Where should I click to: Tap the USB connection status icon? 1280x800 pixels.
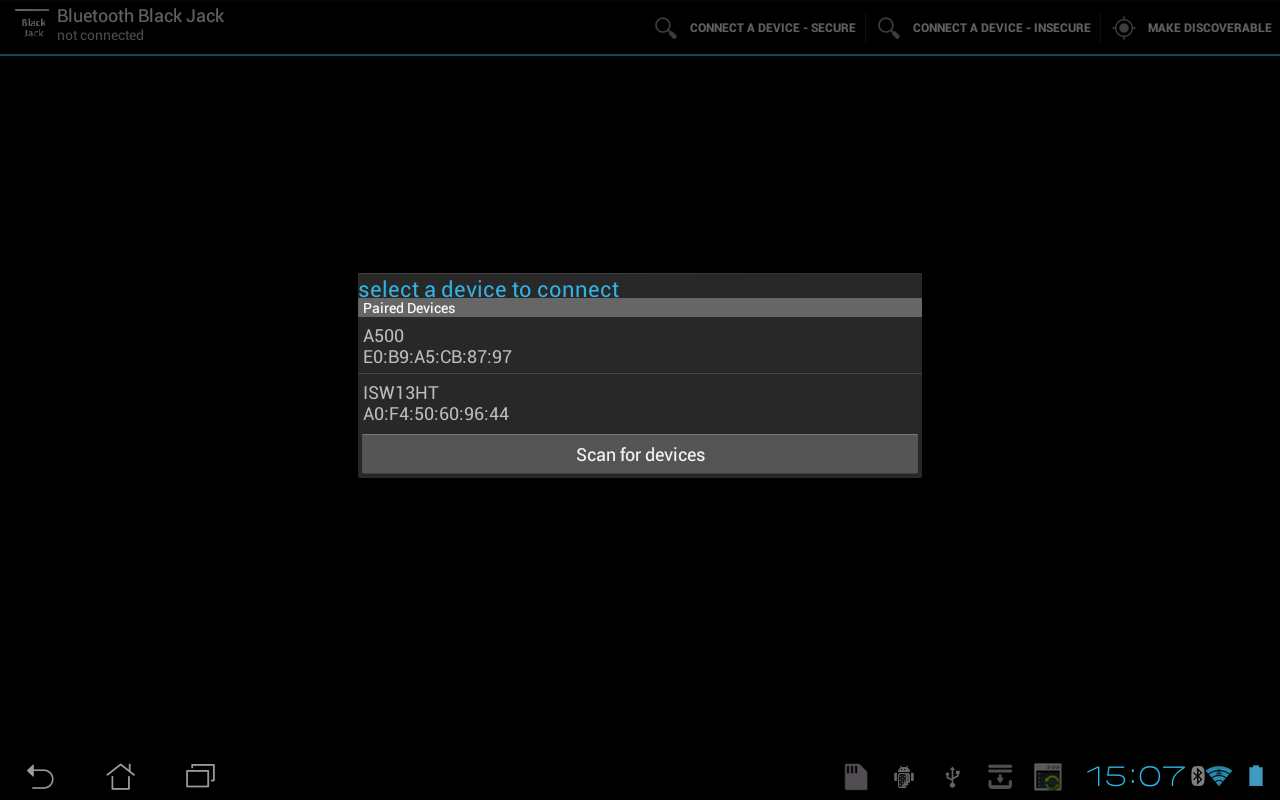[x=952, y=777]
